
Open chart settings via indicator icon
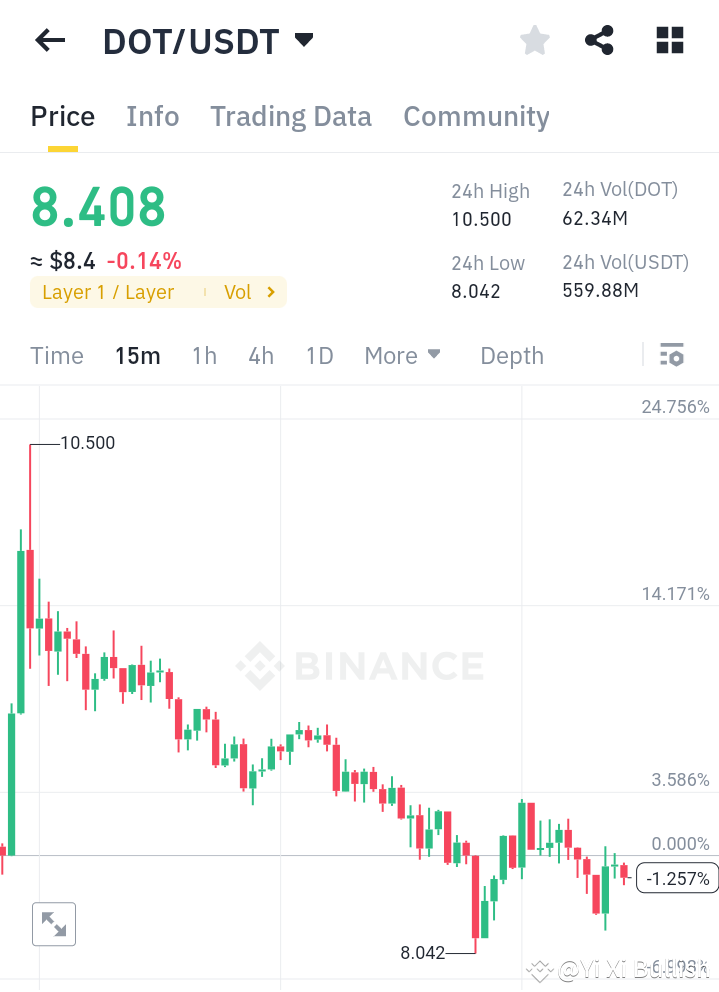672,355
